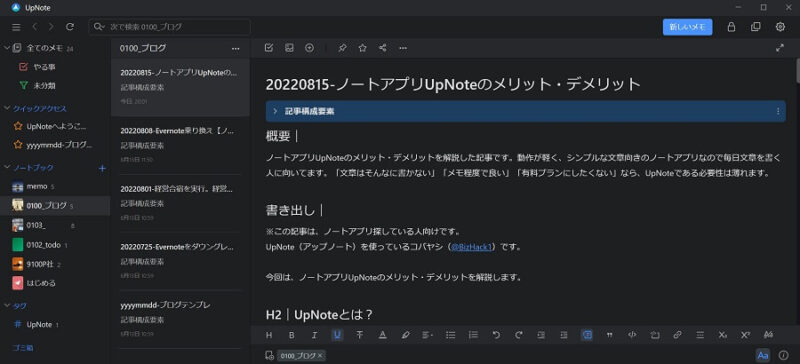Image resolution: width=800 pixels, height=364 pixels.
Task: Insert checkbox via editor top toolbar
Action: click(x=269, y=48)
